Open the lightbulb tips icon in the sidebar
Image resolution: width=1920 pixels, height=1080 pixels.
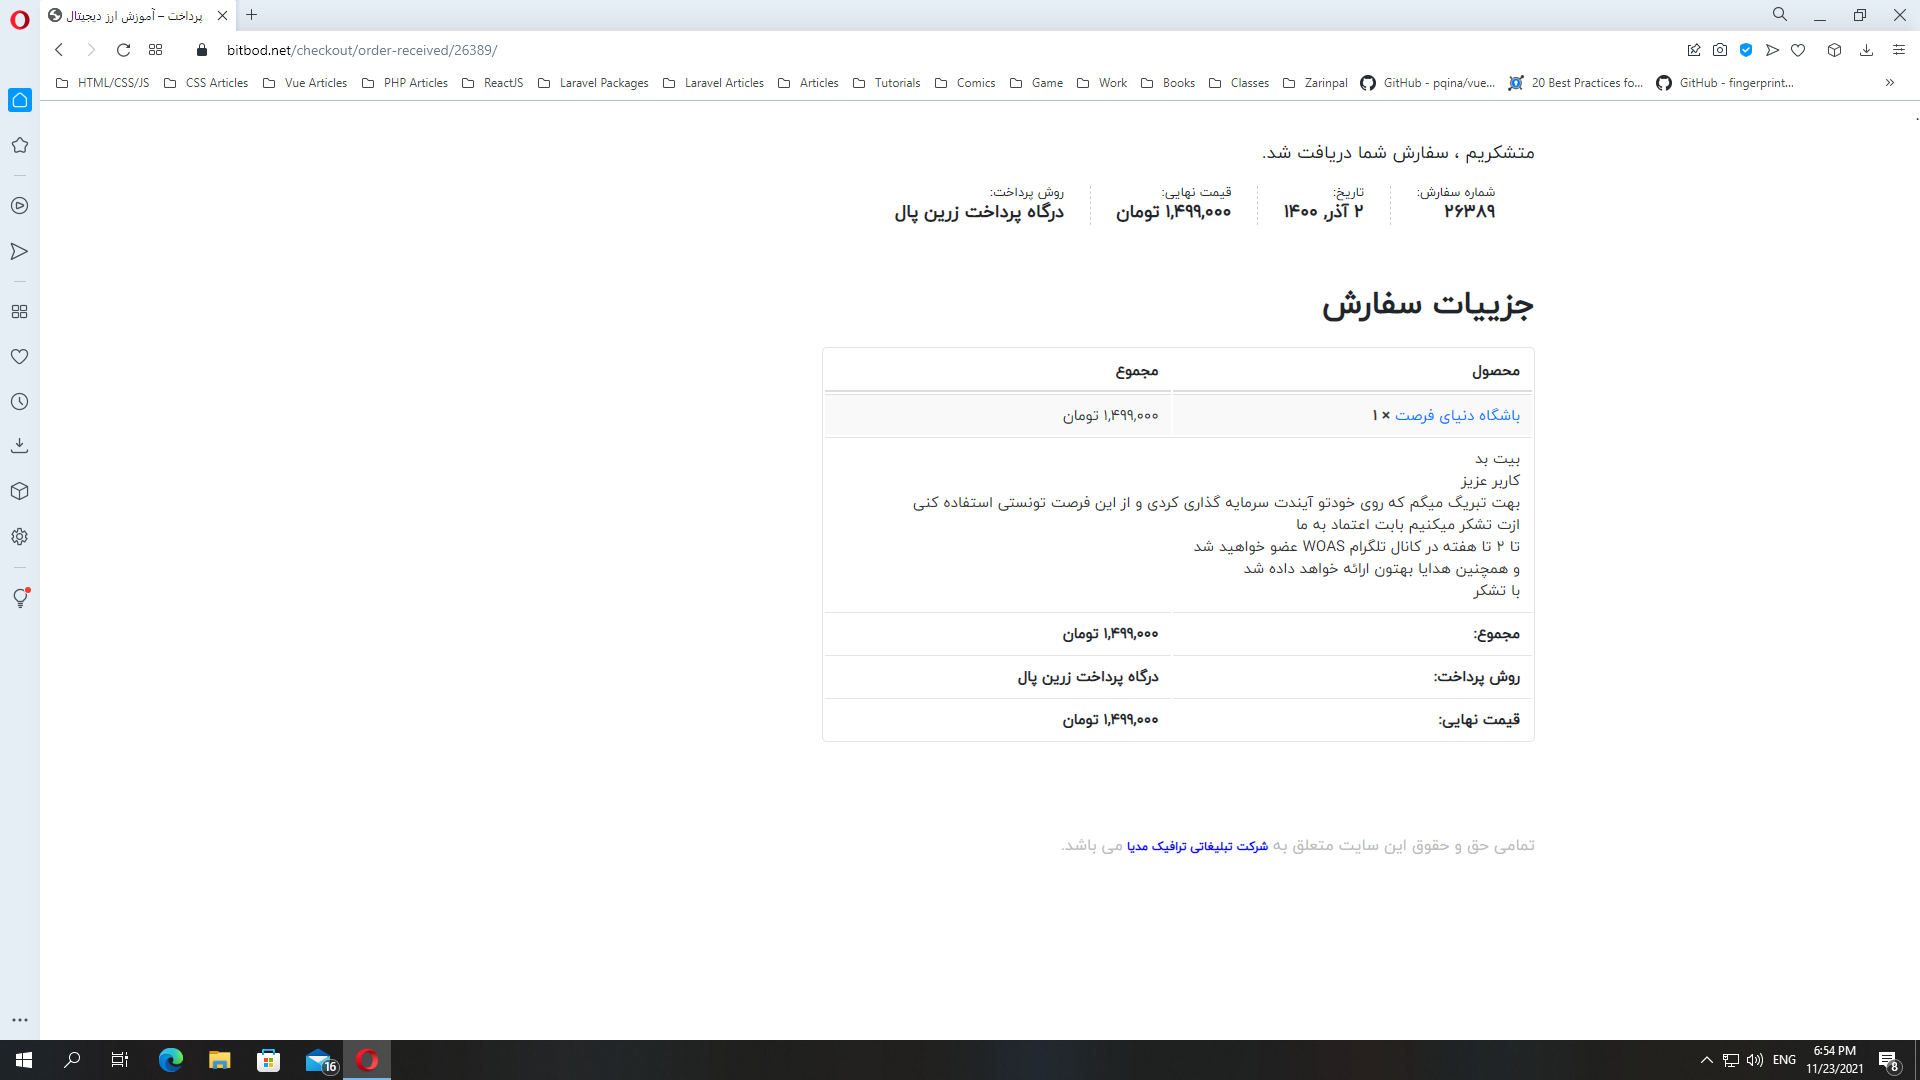pyautogui.click(x=20, y=598)
